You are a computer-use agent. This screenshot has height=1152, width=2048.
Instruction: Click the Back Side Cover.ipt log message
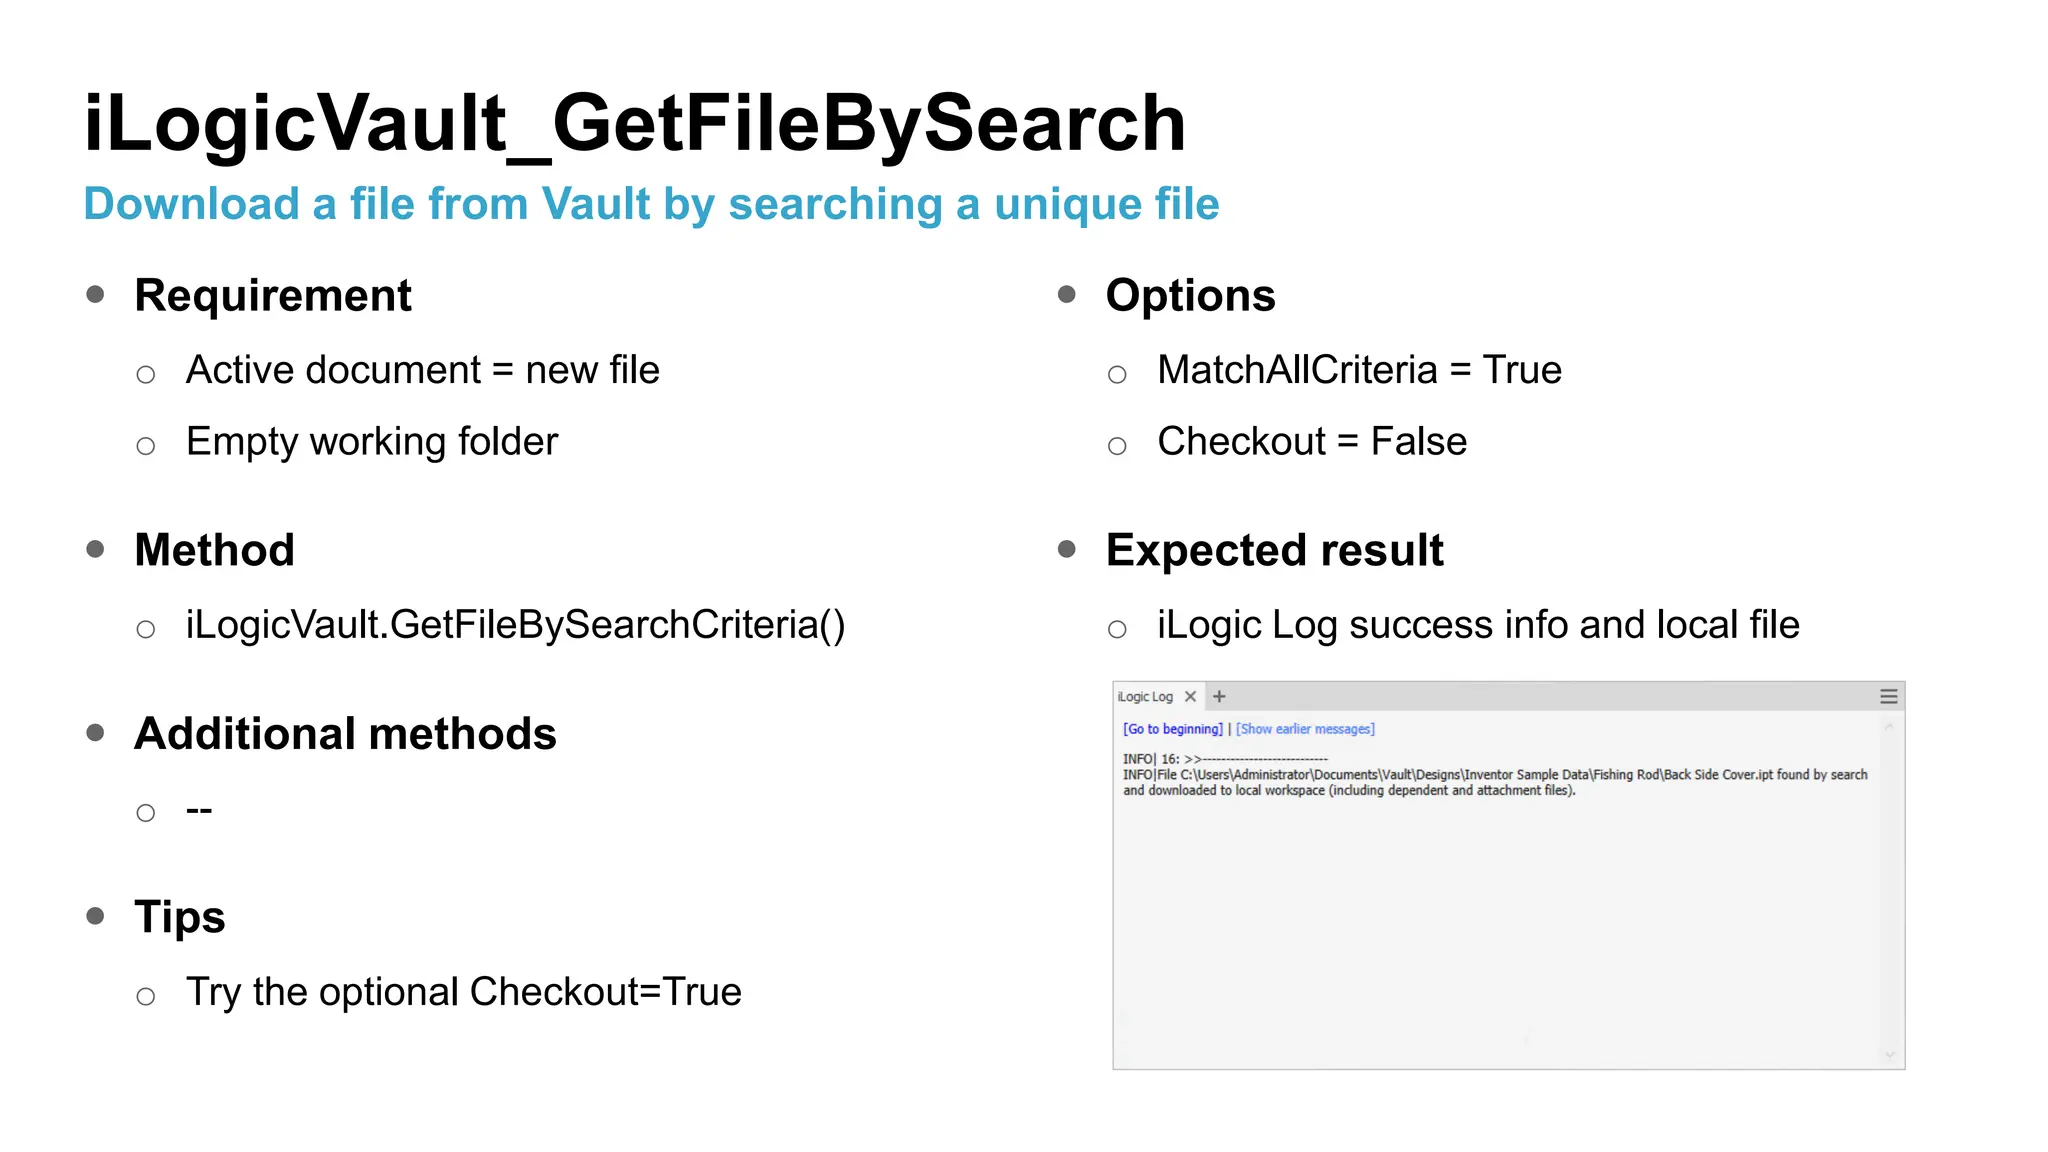[1494, 782]
